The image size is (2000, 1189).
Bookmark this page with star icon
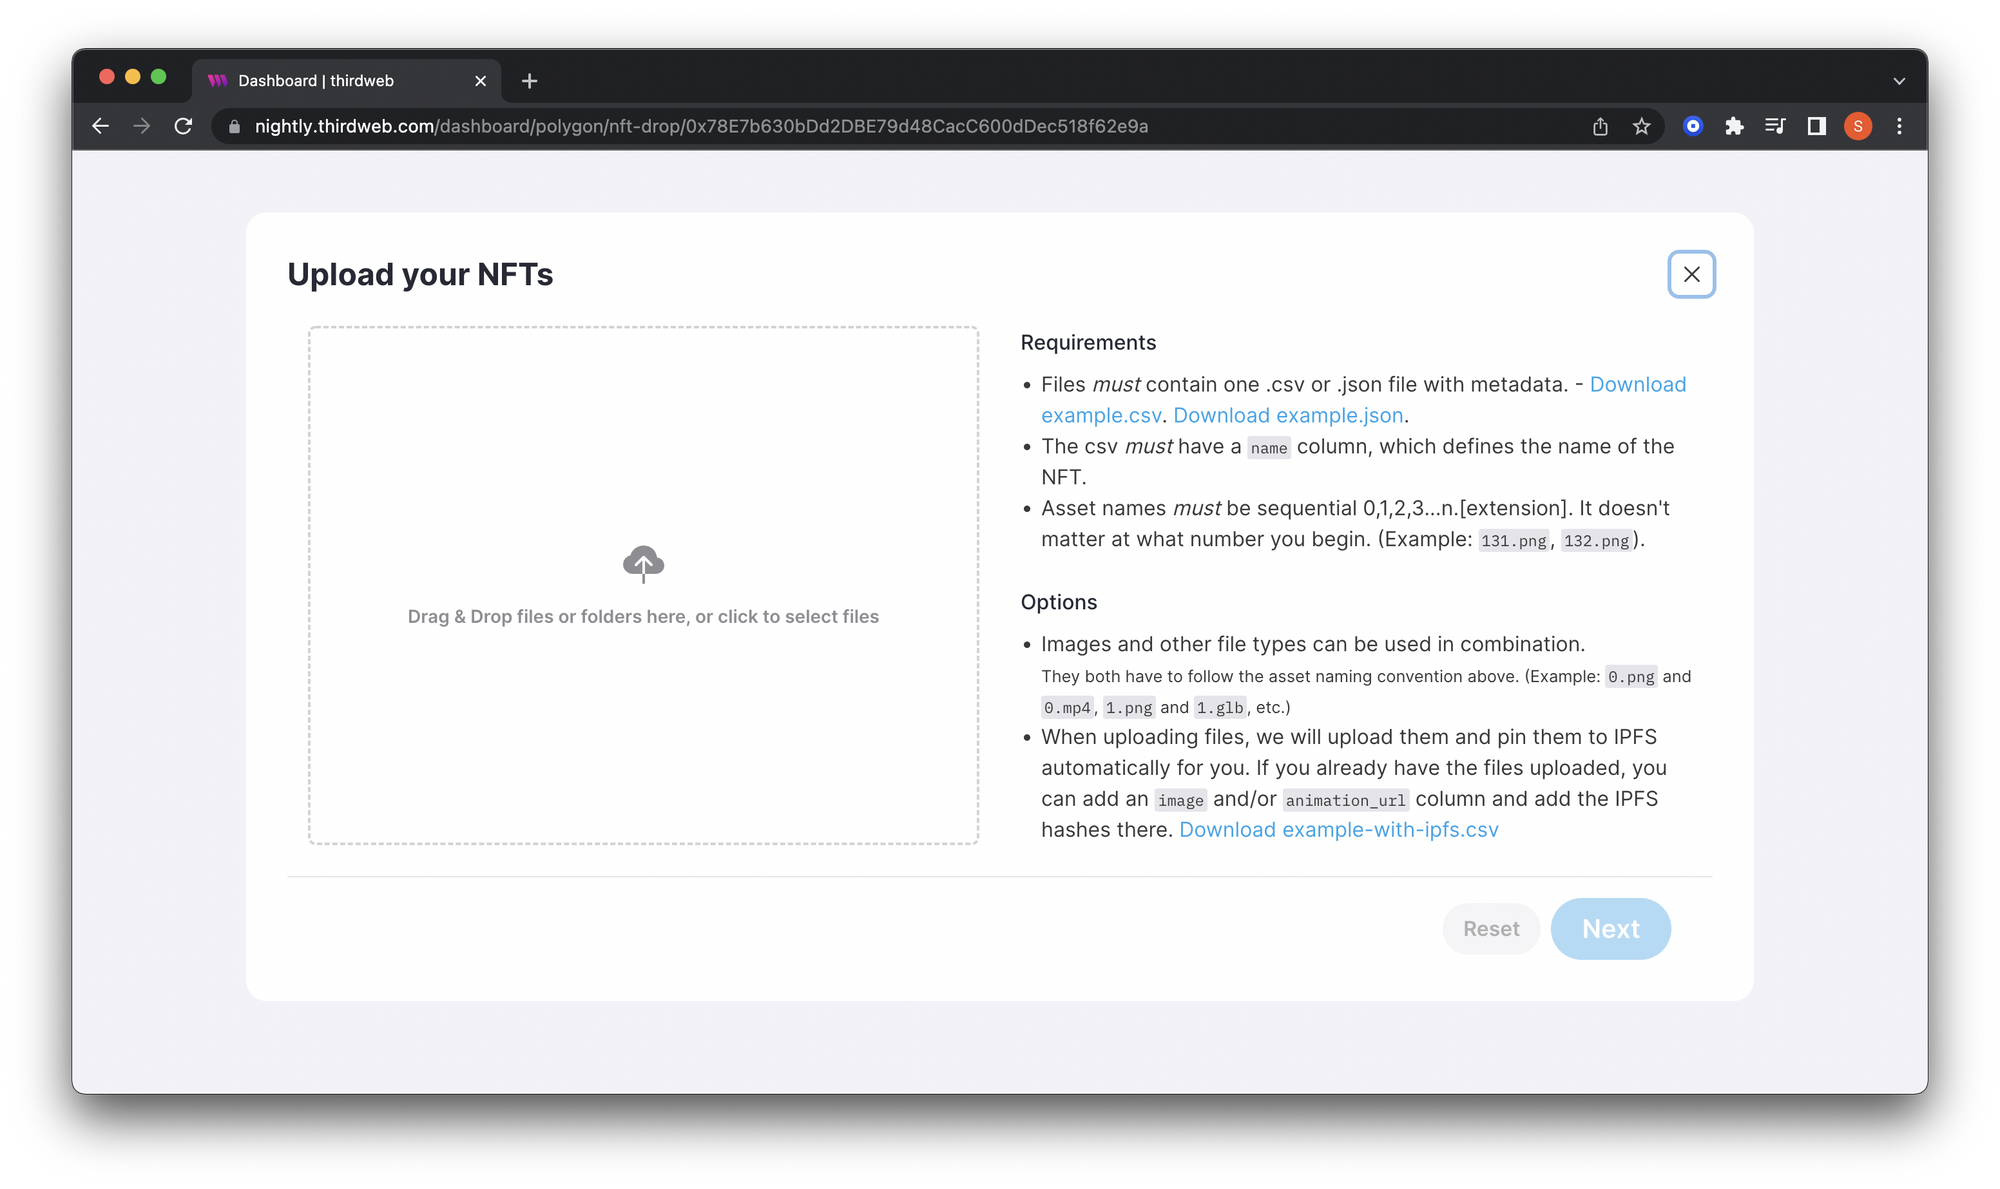point(1641,126)
